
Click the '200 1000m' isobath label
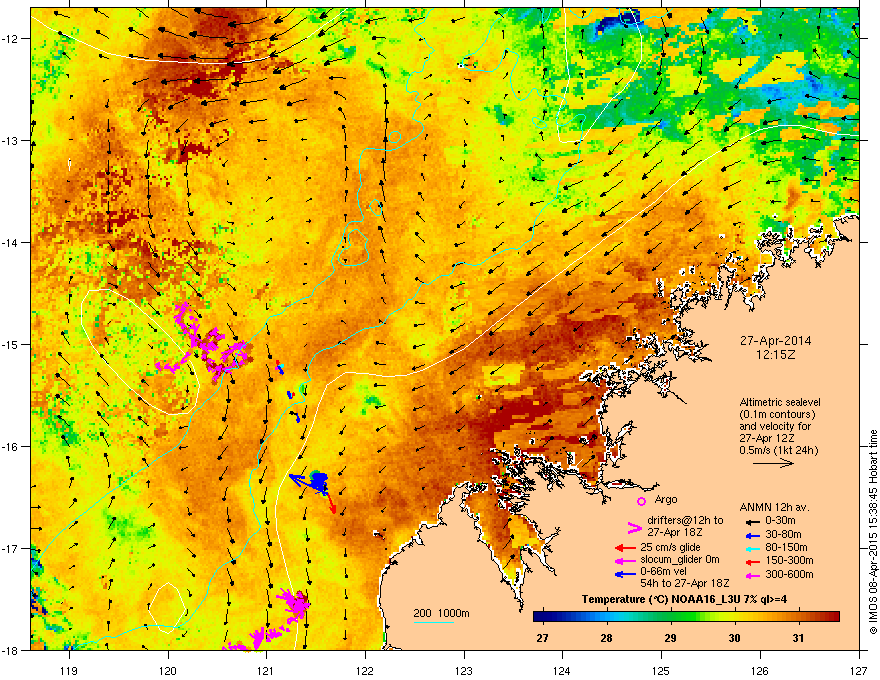tap(441, 613)
